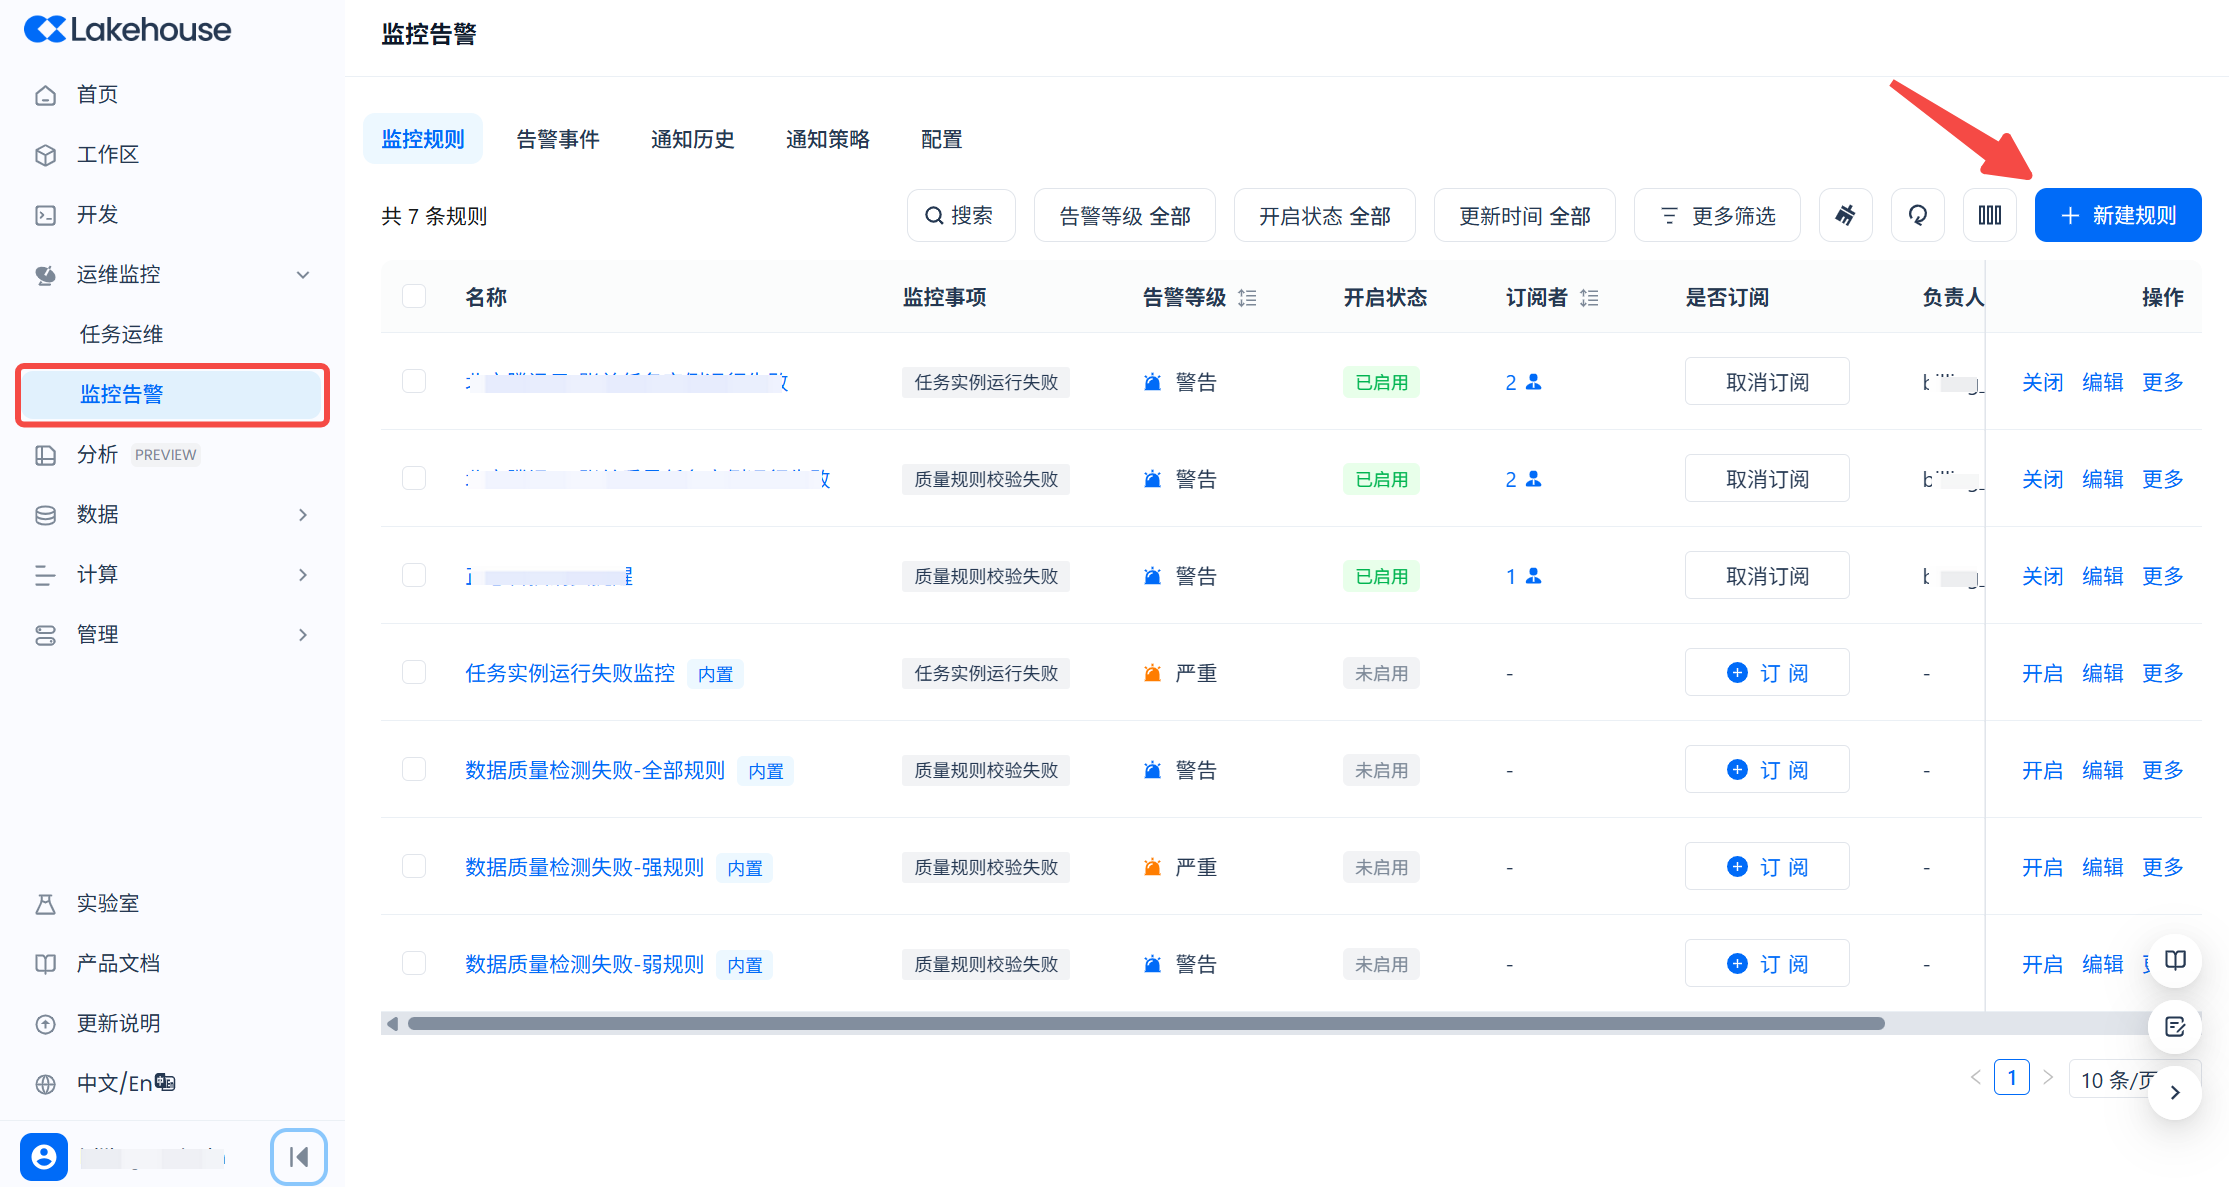Click the user avatar icon at the bottom left
The height and width of the screenshot is (1187, 2229).
pyautogui.click(x=44, y=1157)
